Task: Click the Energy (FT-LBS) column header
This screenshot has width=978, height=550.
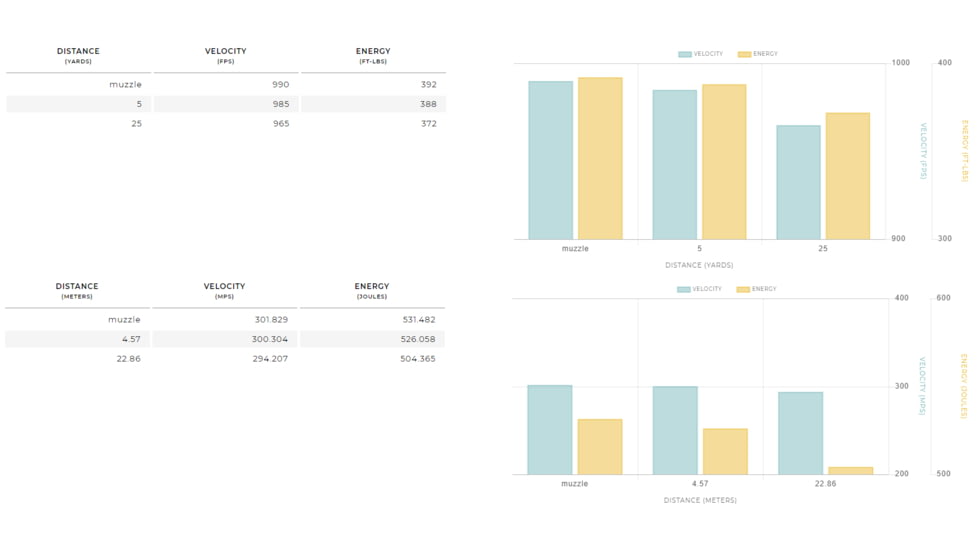Action: pyautogui.click(x=373, y=55)
